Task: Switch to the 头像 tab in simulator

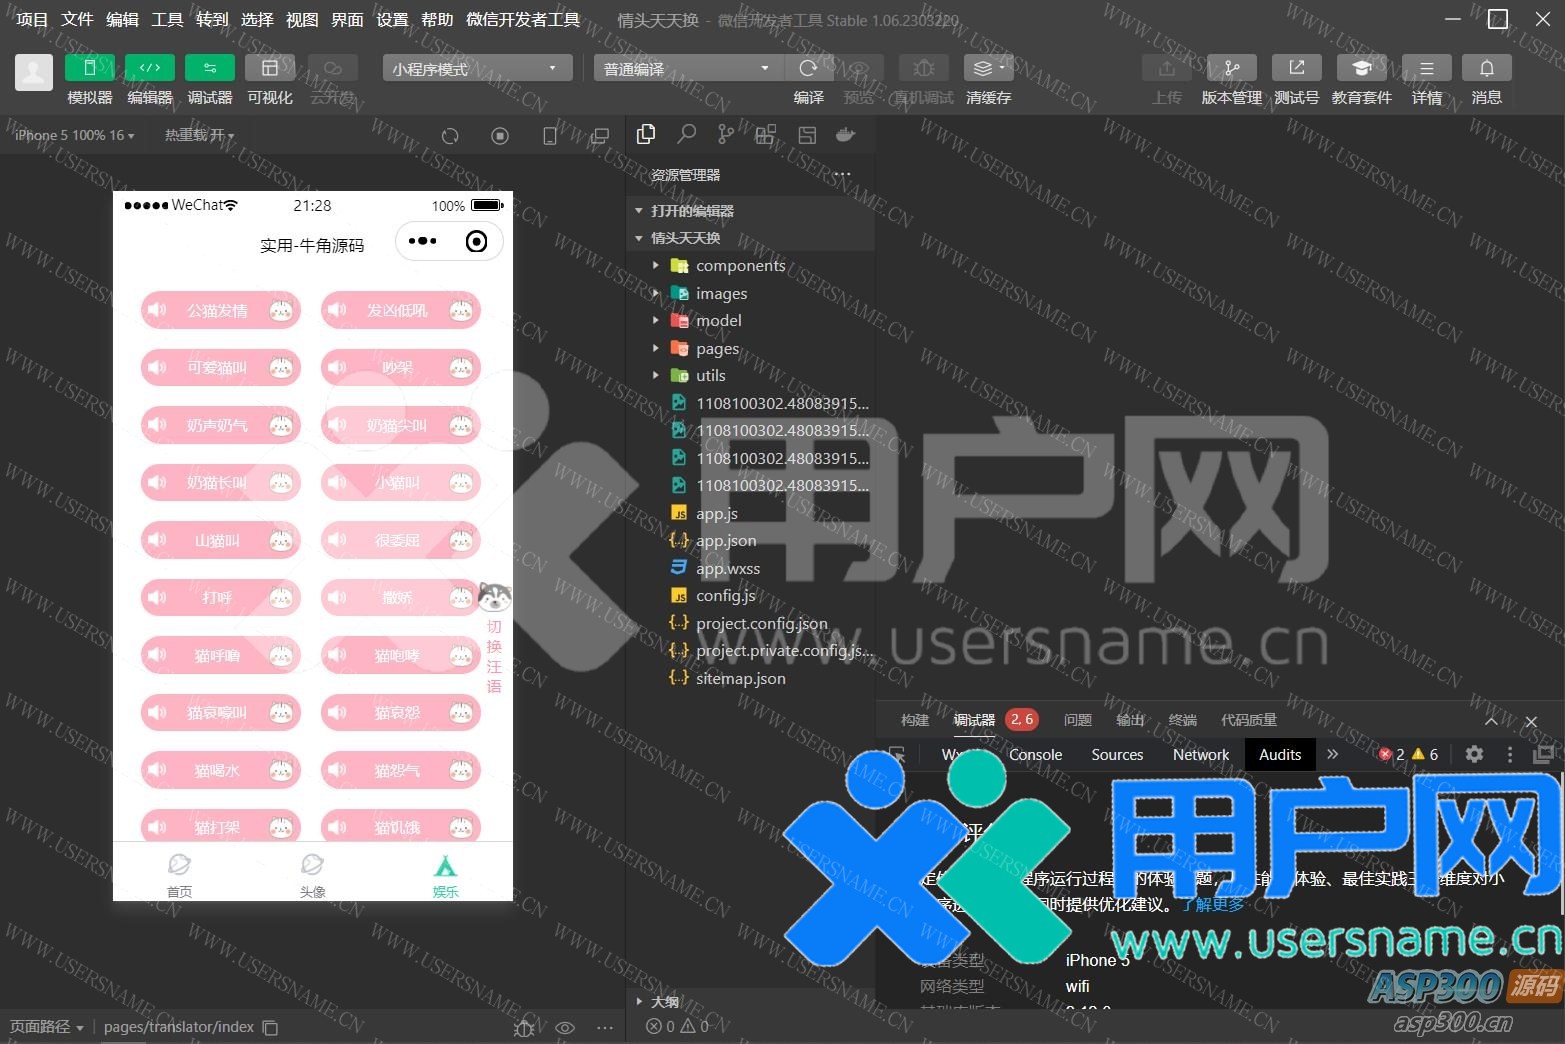Action: click(312, 873)
